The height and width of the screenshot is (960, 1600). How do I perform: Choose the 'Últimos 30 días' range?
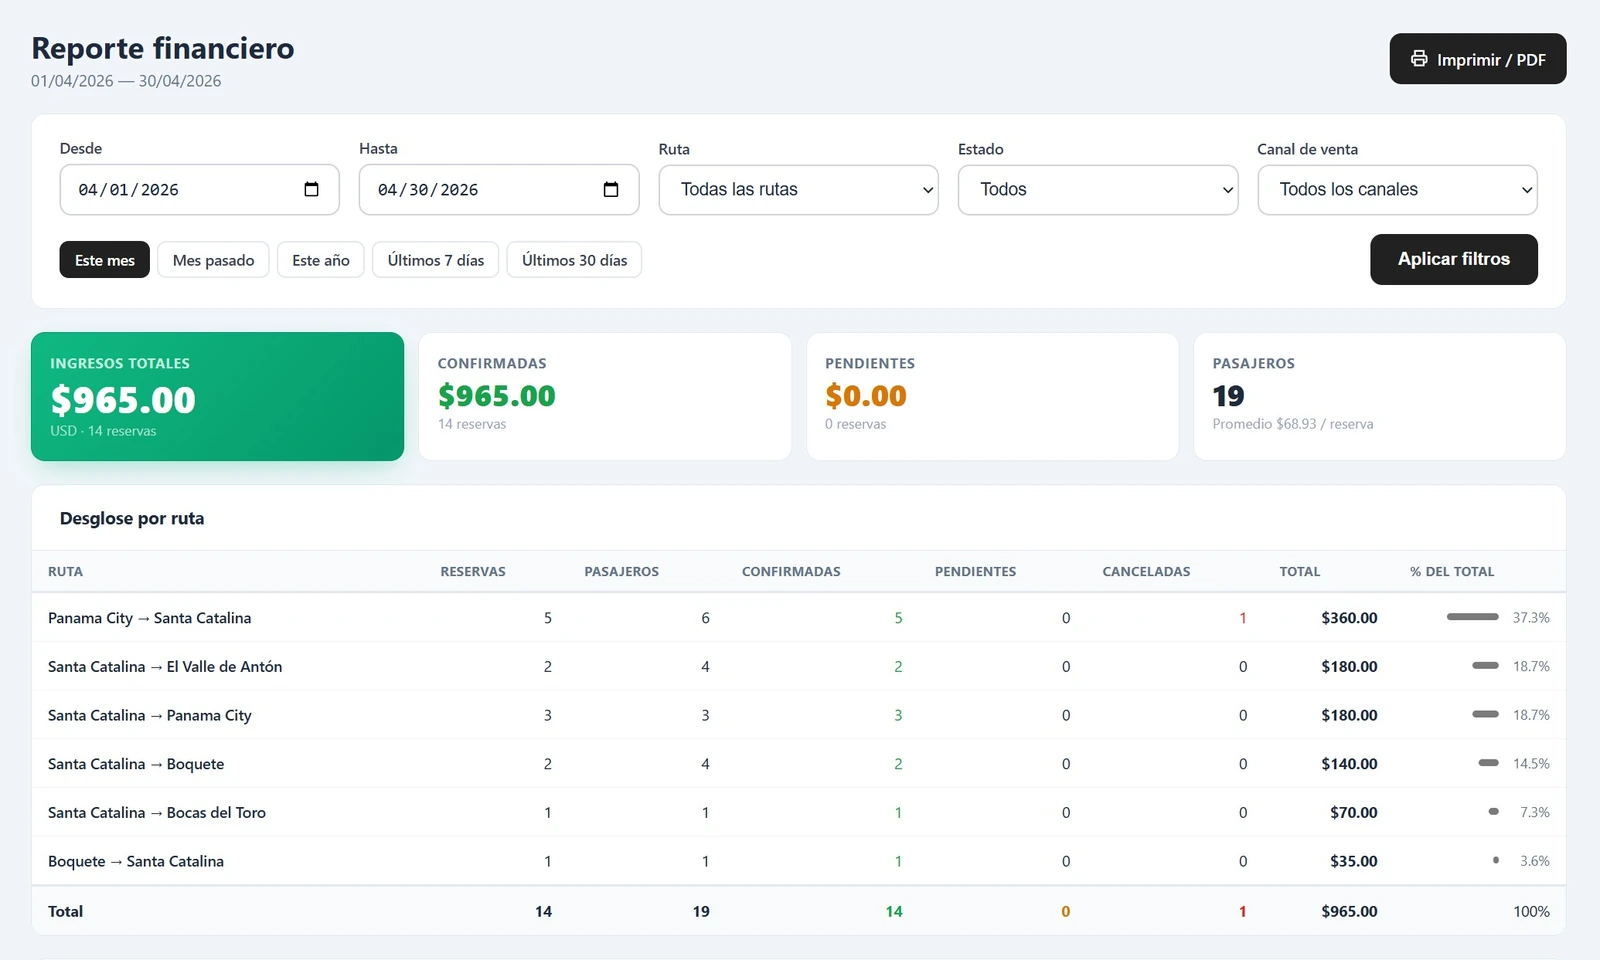point(574,260)
